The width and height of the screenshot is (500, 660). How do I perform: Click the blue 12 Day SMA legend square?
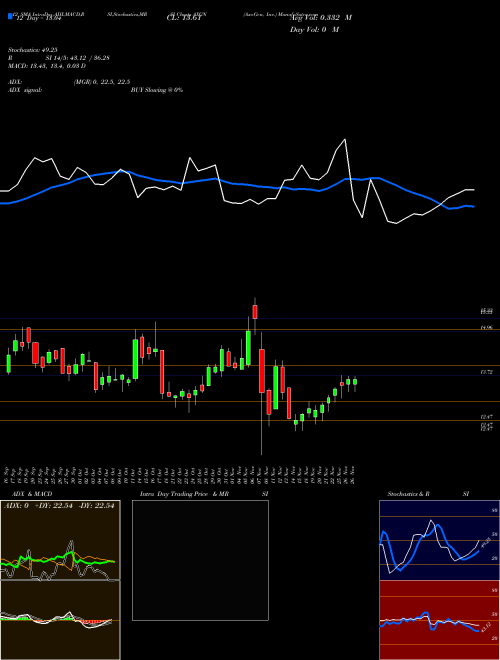coord(10,16)
